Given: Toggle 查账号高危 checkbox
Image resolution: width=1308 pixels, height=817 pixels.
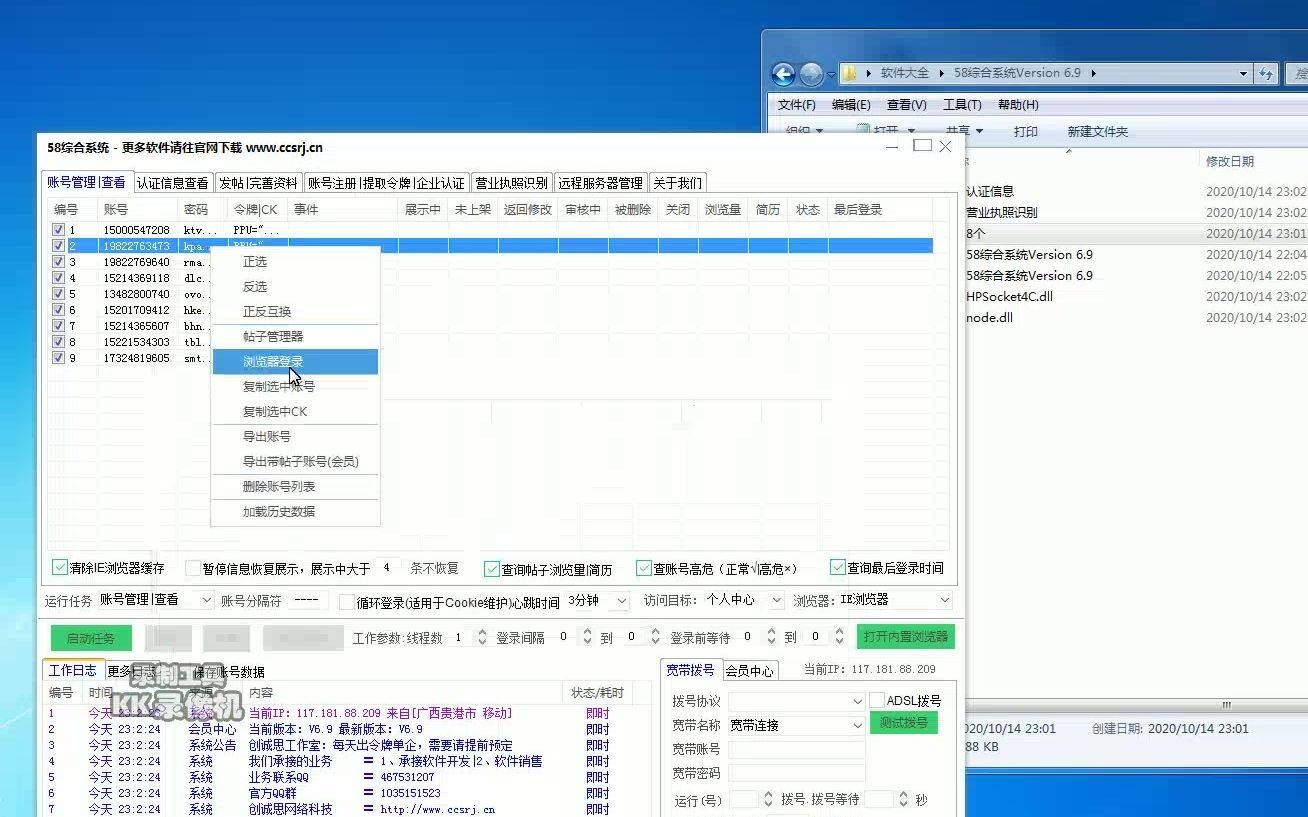Looking at the screenshot, I should (x=644, y=567).
